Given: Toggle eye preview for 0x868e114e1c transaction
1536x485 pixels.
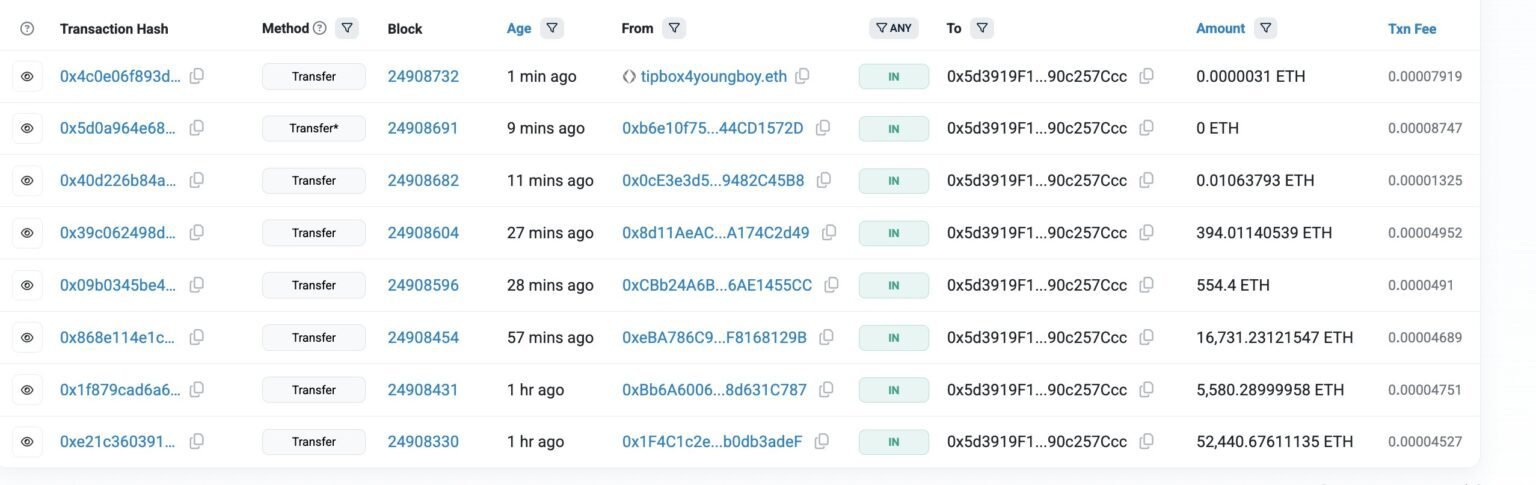Looking at the screenshot, I should (x=27, y=337).
